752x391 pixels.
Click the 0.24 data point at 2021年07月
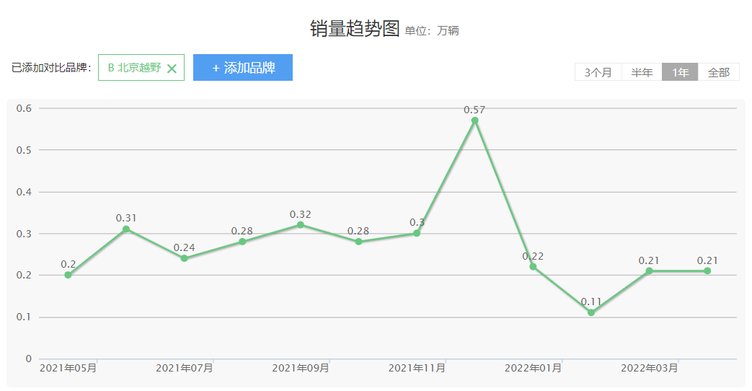tap(184, 258)
